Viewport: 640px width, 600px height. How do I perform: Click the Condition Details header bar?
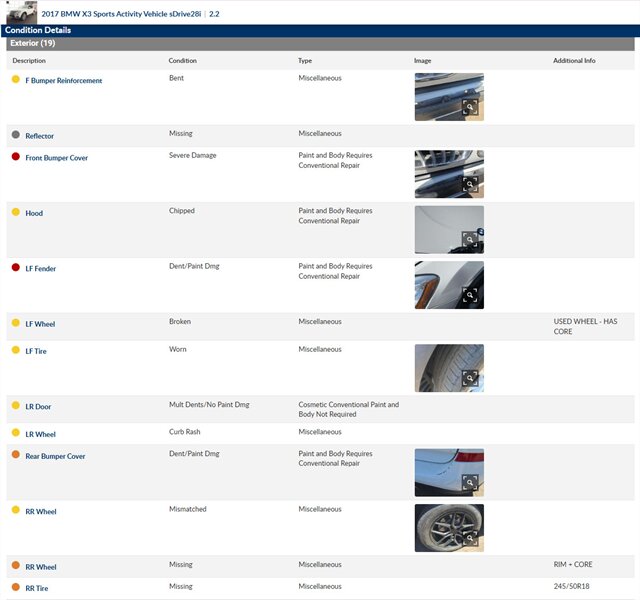click(x=36, y=30)
